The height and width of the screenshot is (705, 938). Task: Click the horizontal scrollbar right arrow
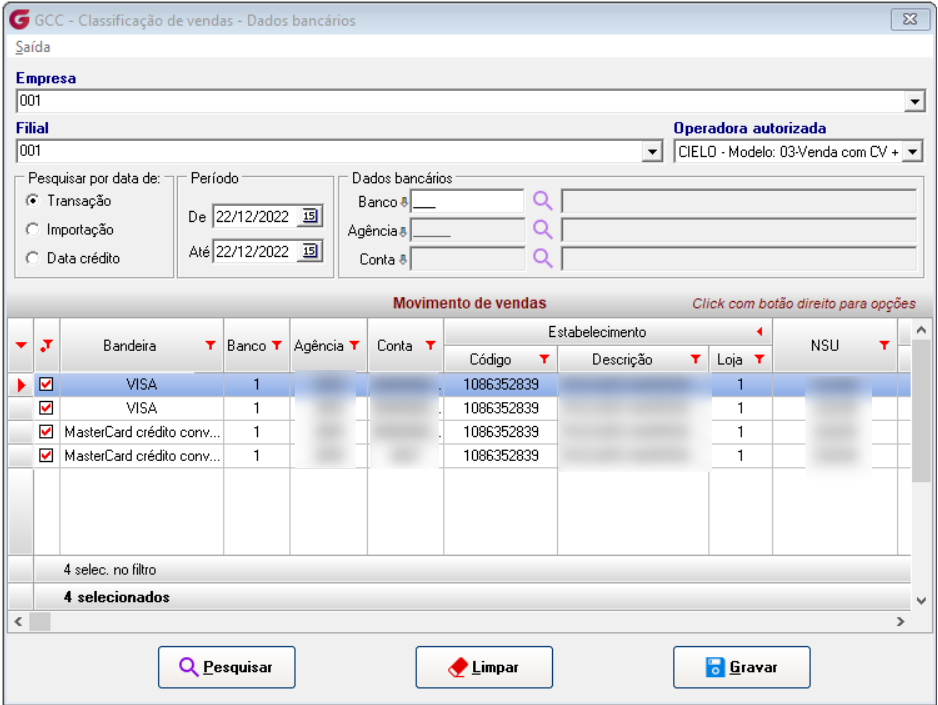pyautogui.click(x=901, y=622)
